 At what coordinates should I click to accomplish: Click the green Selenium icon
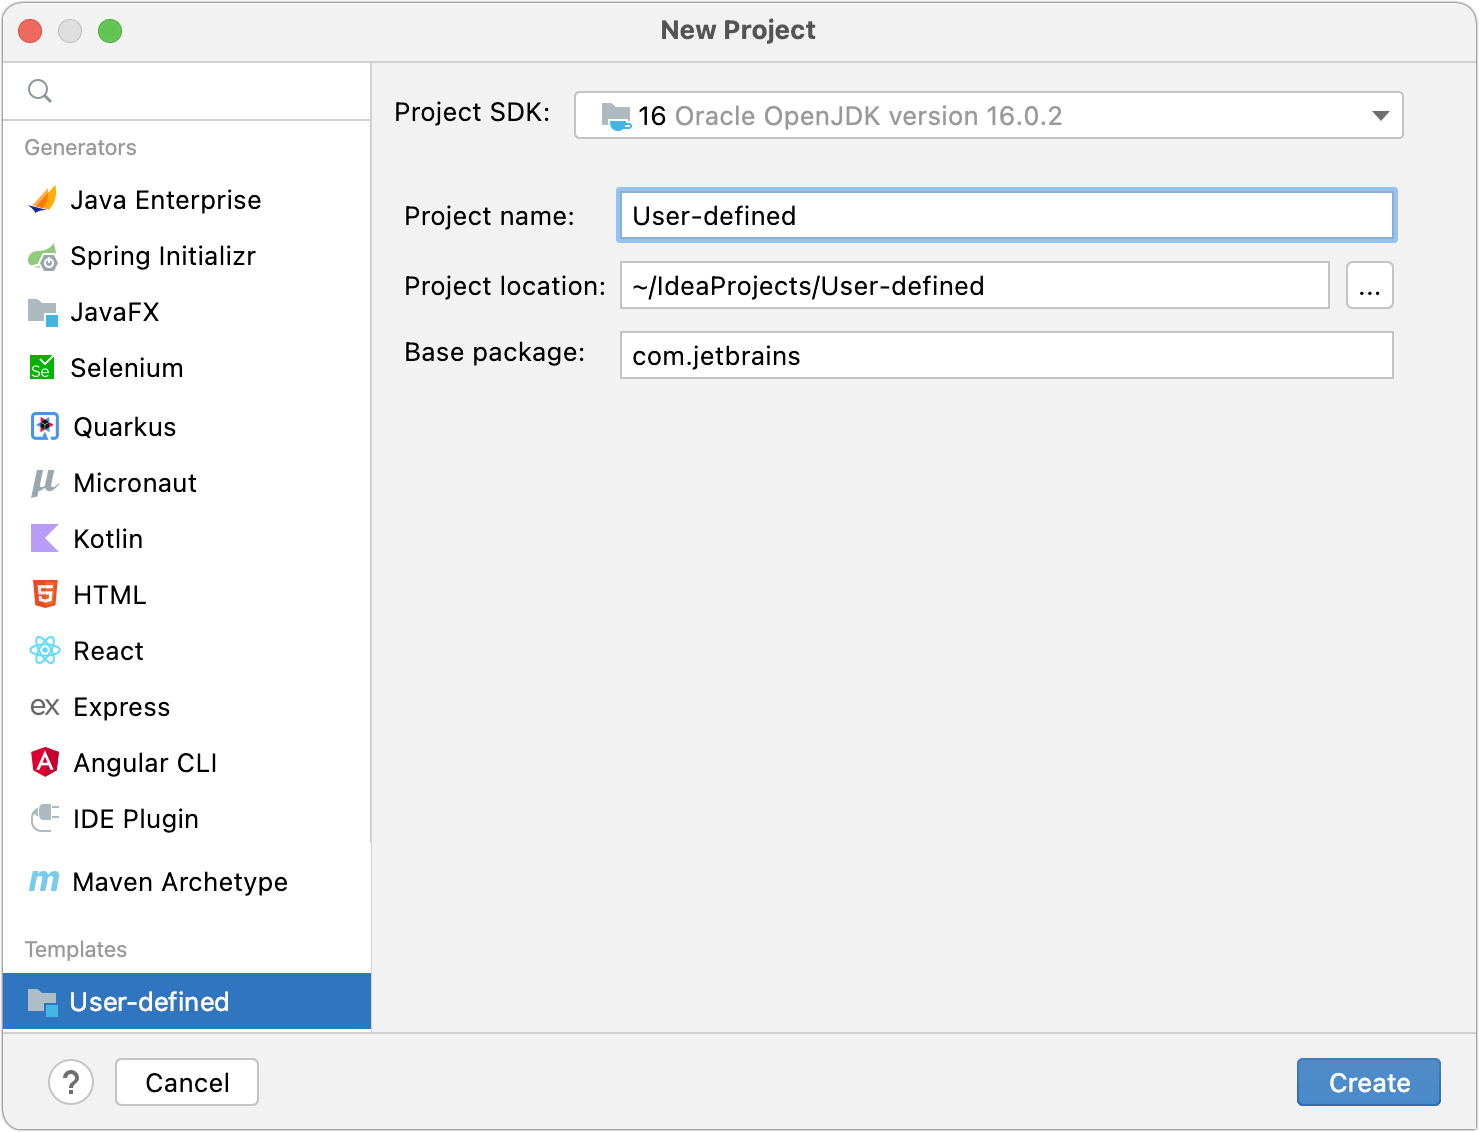pyautogui.click(x=42, y=368)
